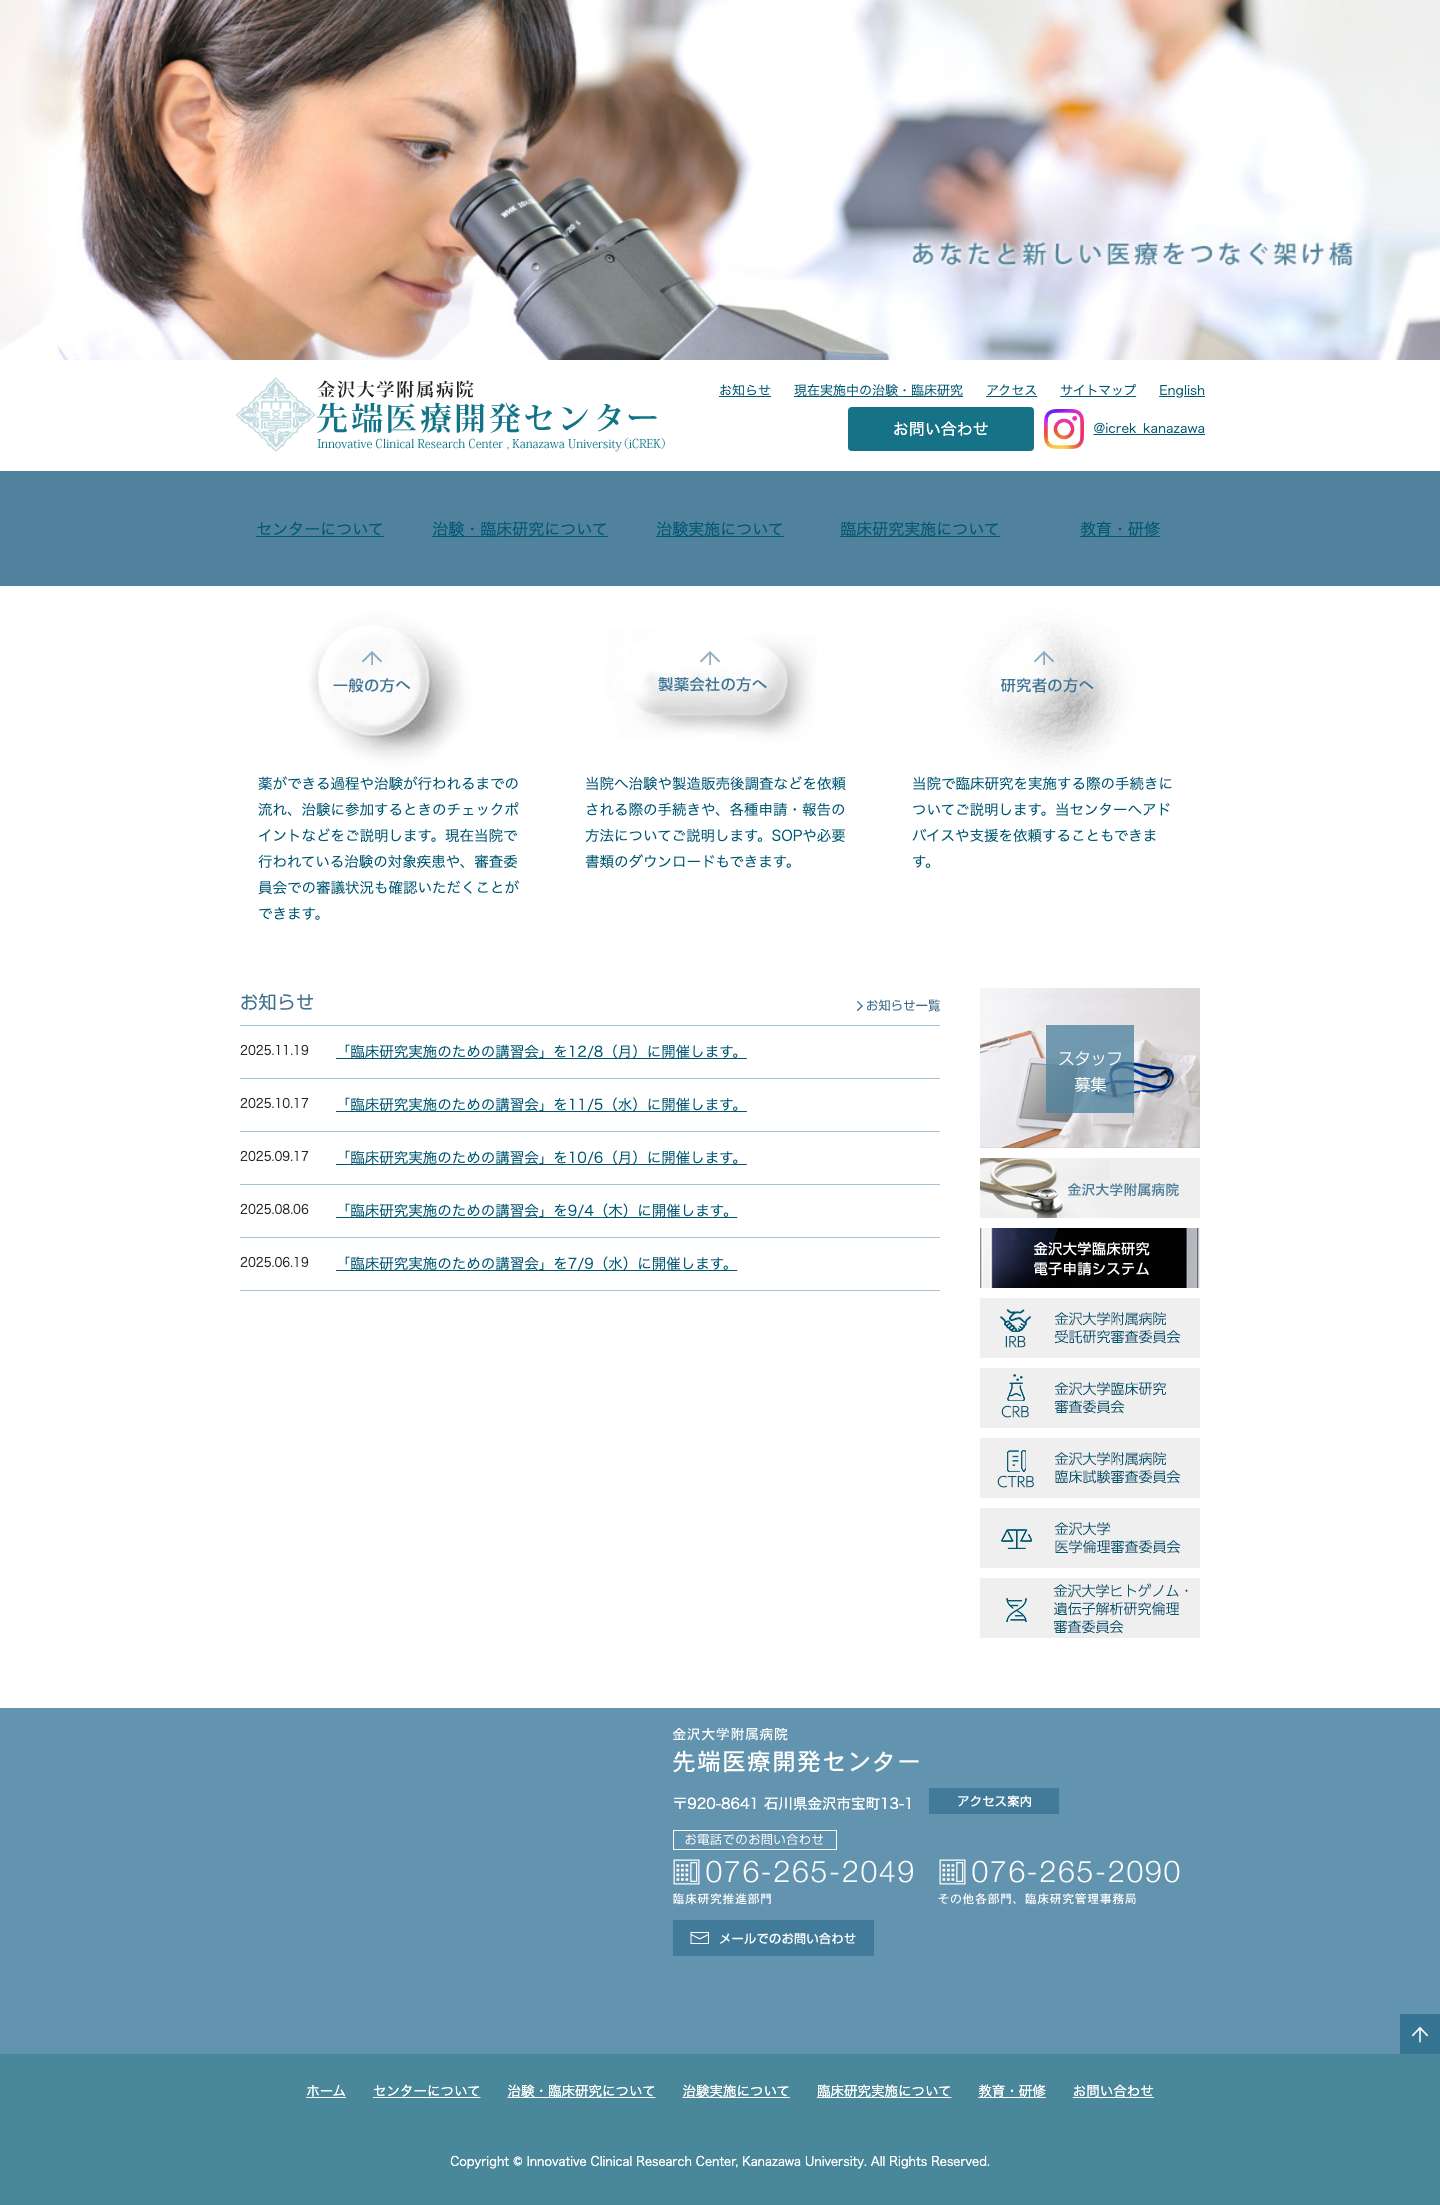Click chevron beside お知らせ一覧
Viewport: 1440px width, 2205px height.
coord(859,1006)
